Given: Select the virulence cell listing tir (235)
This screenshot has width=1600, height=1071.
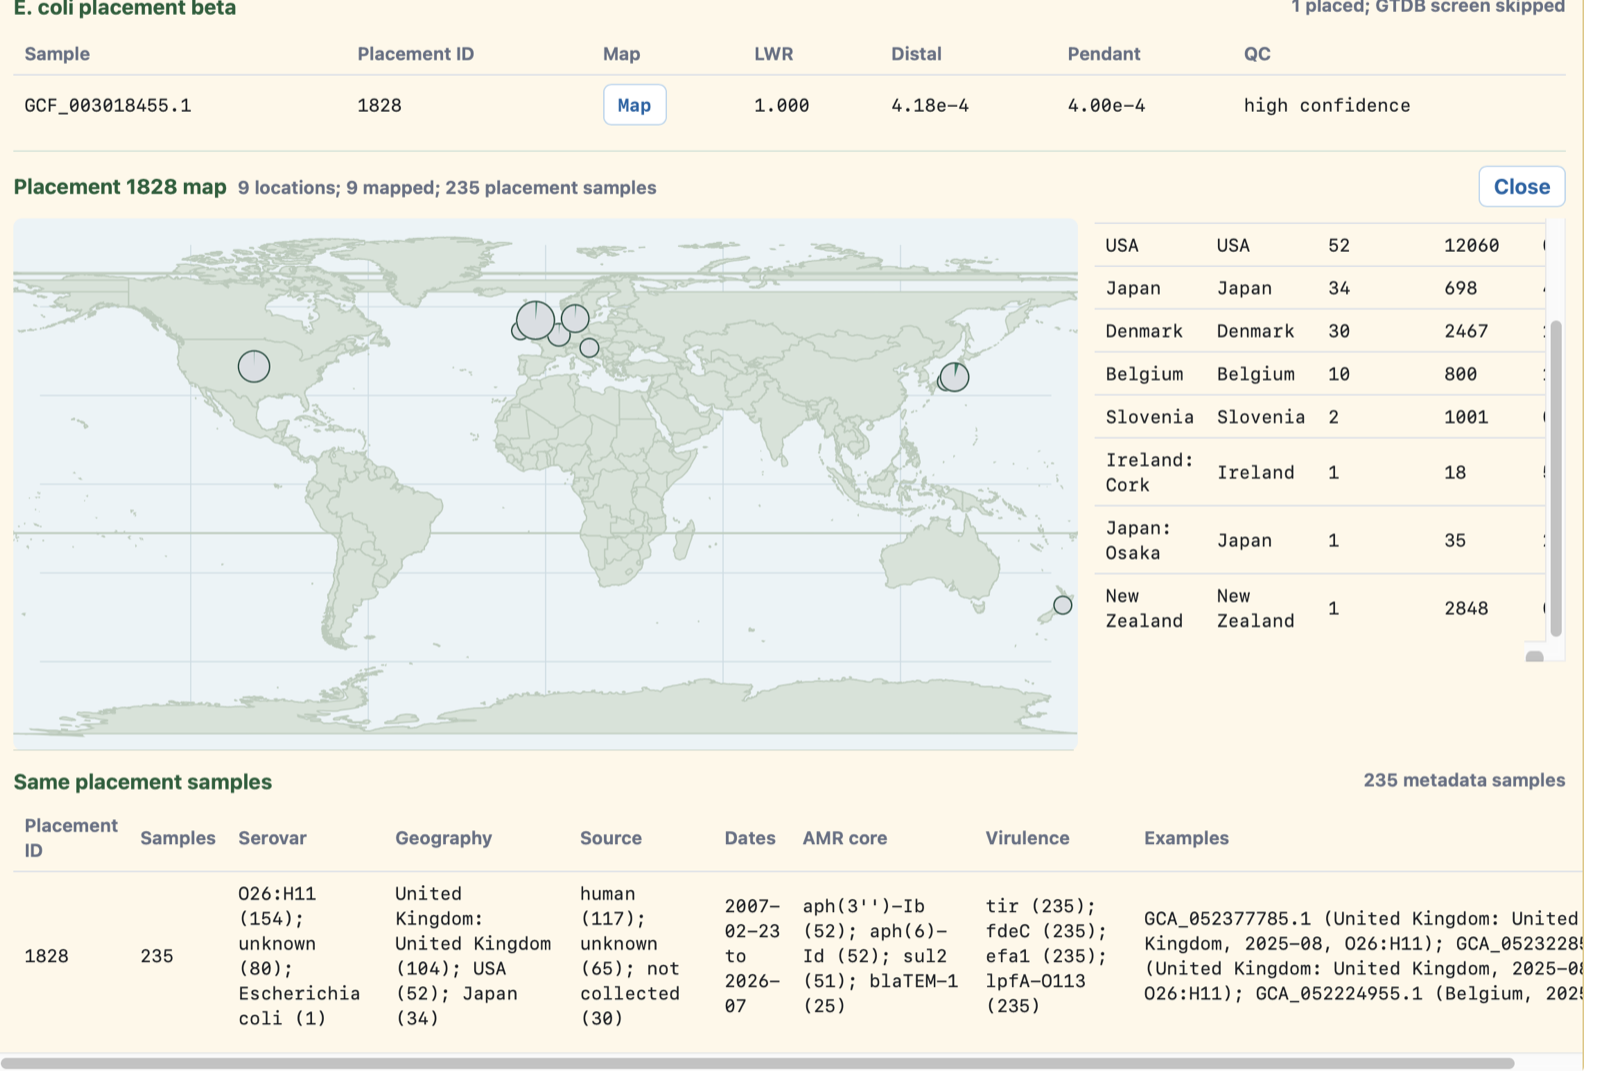Looking at the screenshot, I should coord(1047,956).
